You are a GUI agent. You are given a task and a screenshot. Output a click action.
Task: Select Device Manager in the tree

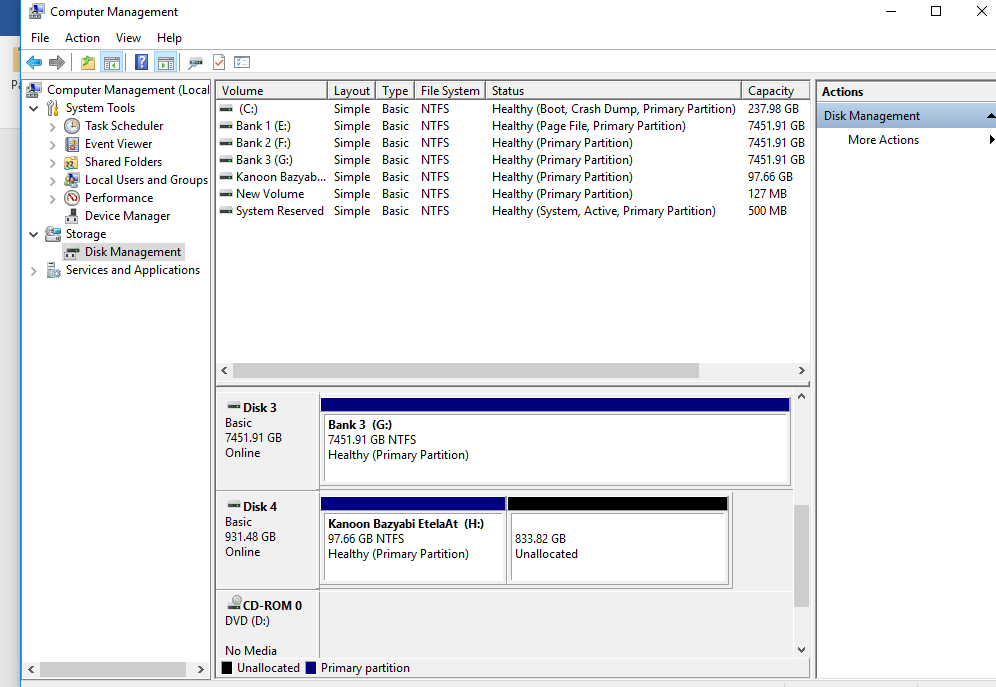127,216
